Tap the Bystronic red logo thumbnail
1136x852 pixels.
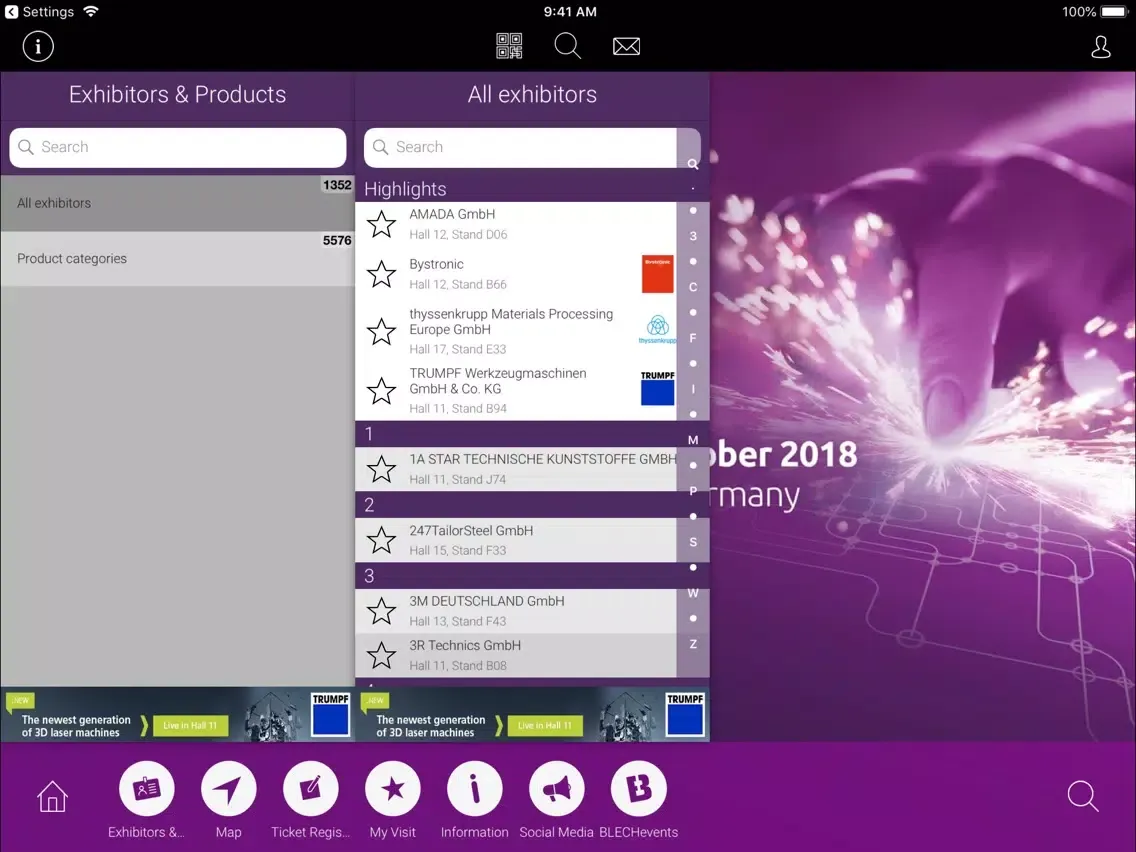[657, 274]
